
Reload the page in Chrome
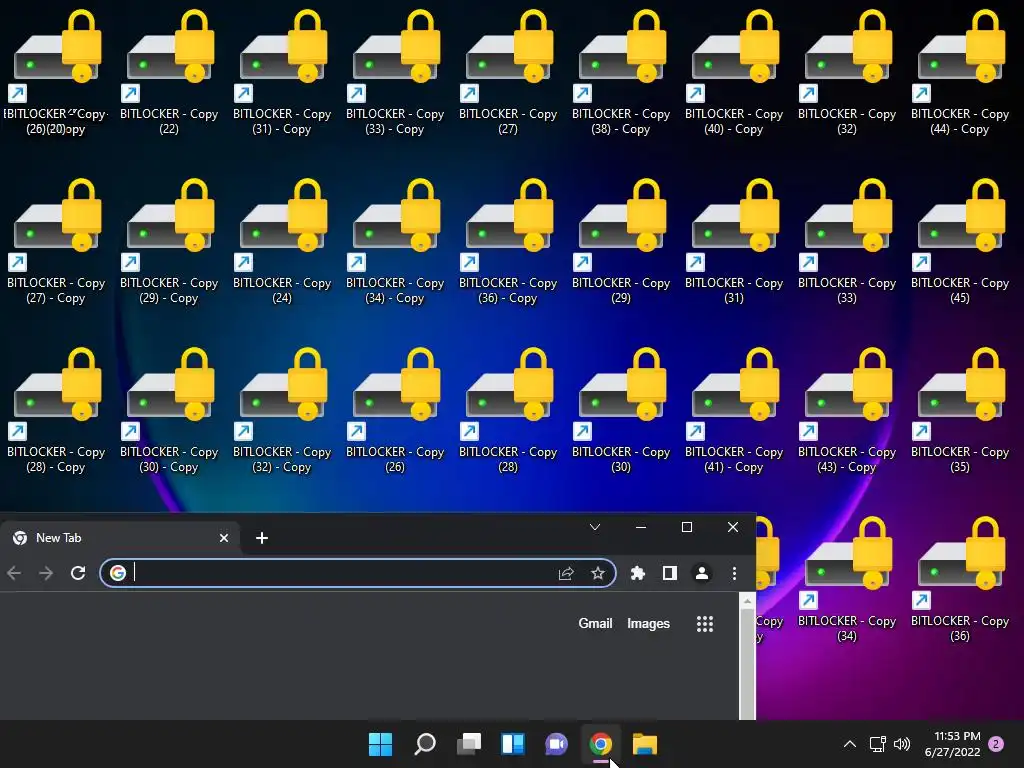click(78, 573)
